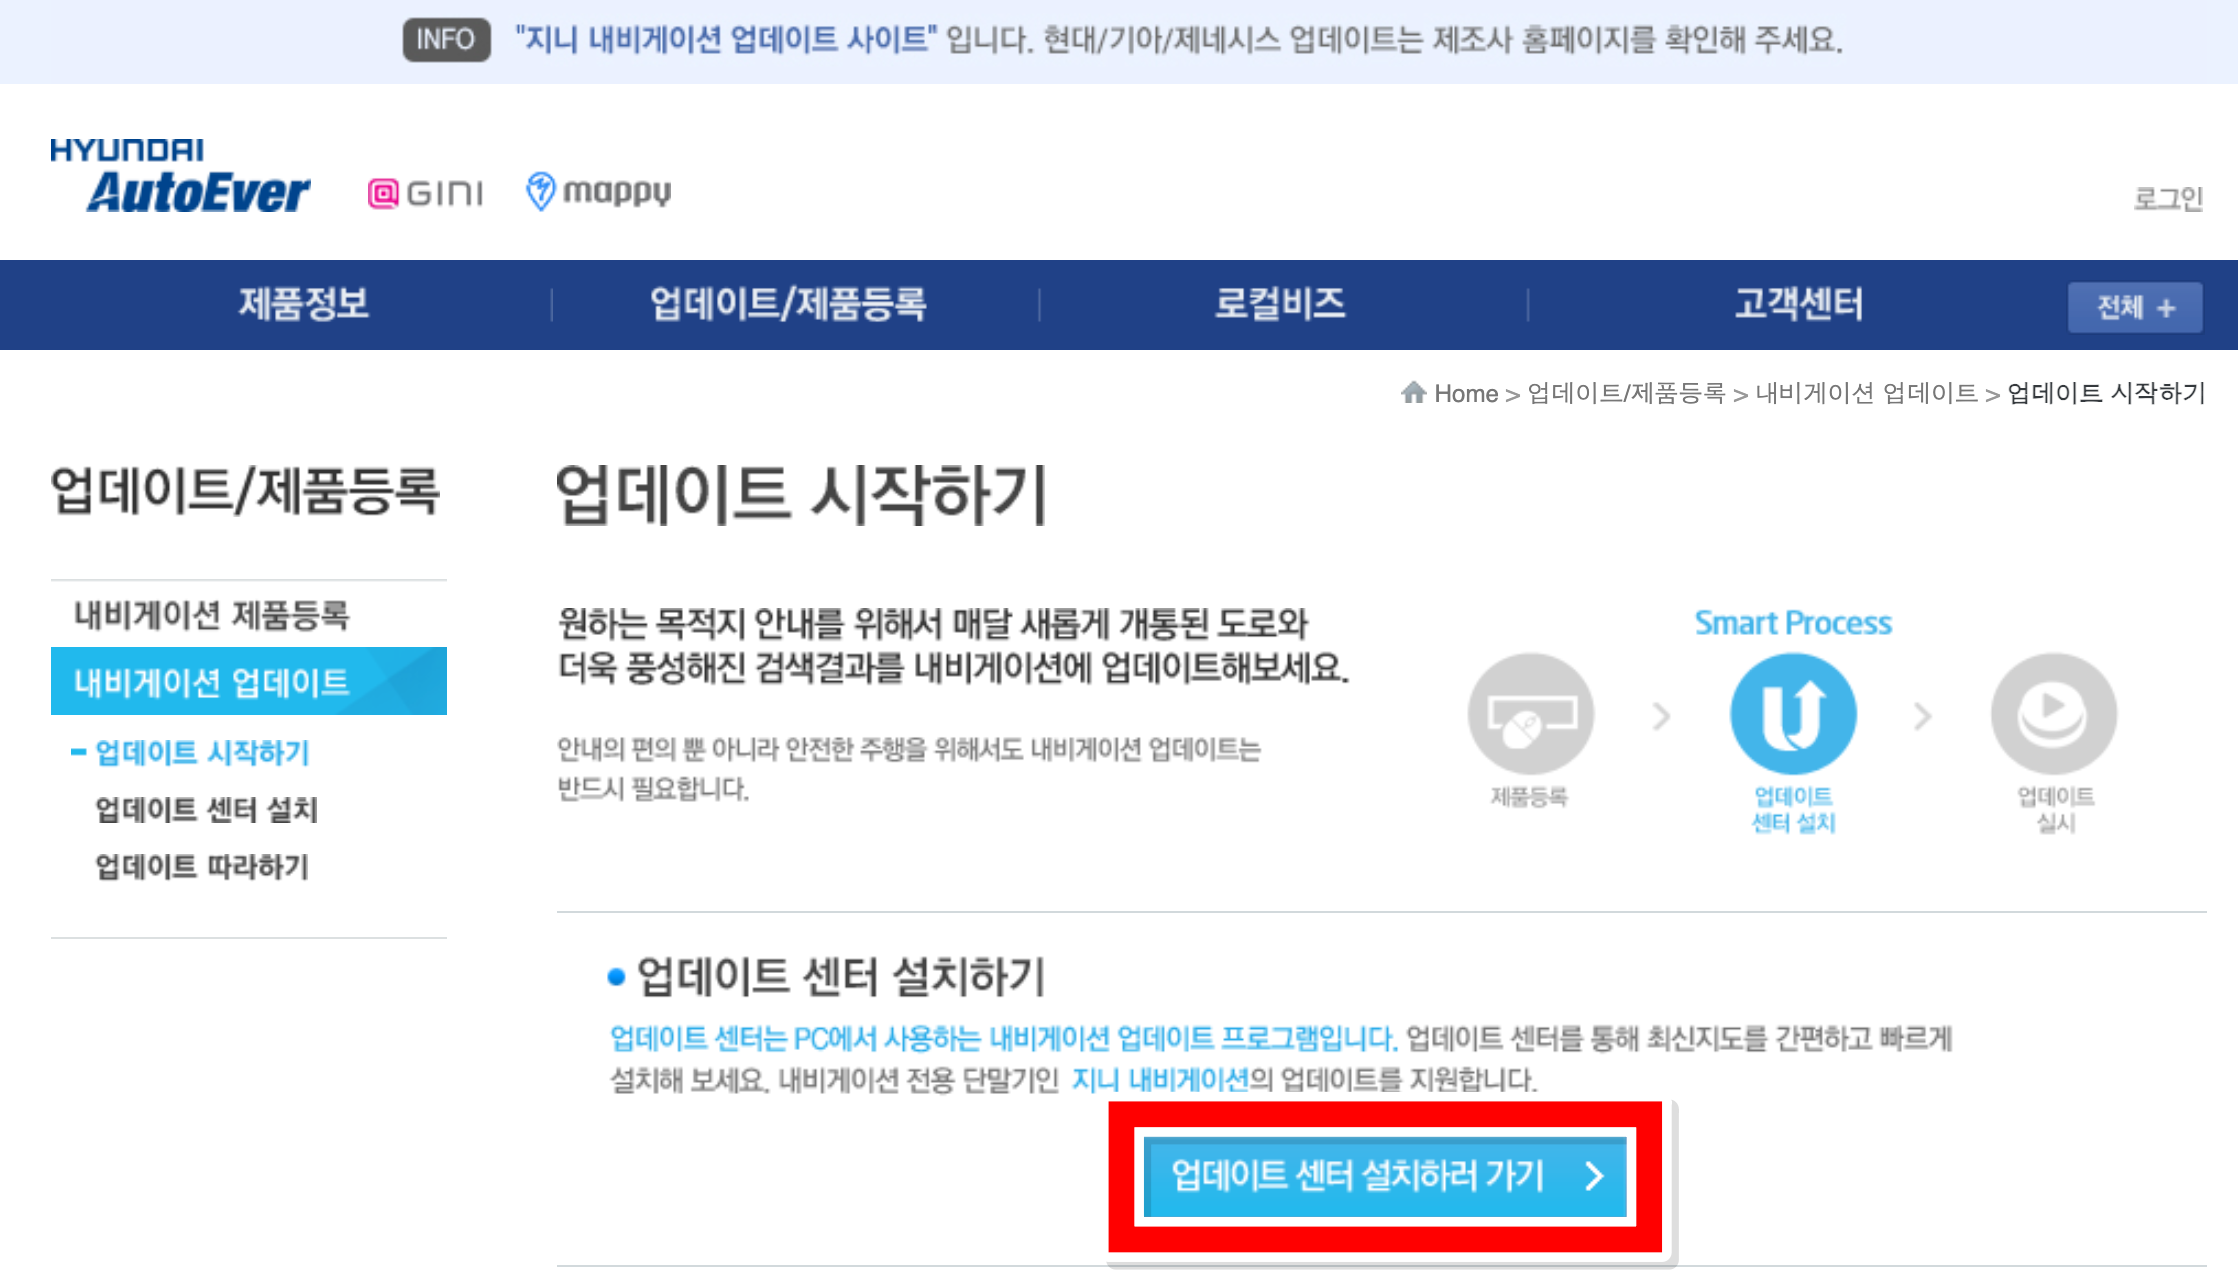Click the INFO badge in the top banner
Image resolution: width=2238 pixels, height=1286 pixels.
[446, 40]
